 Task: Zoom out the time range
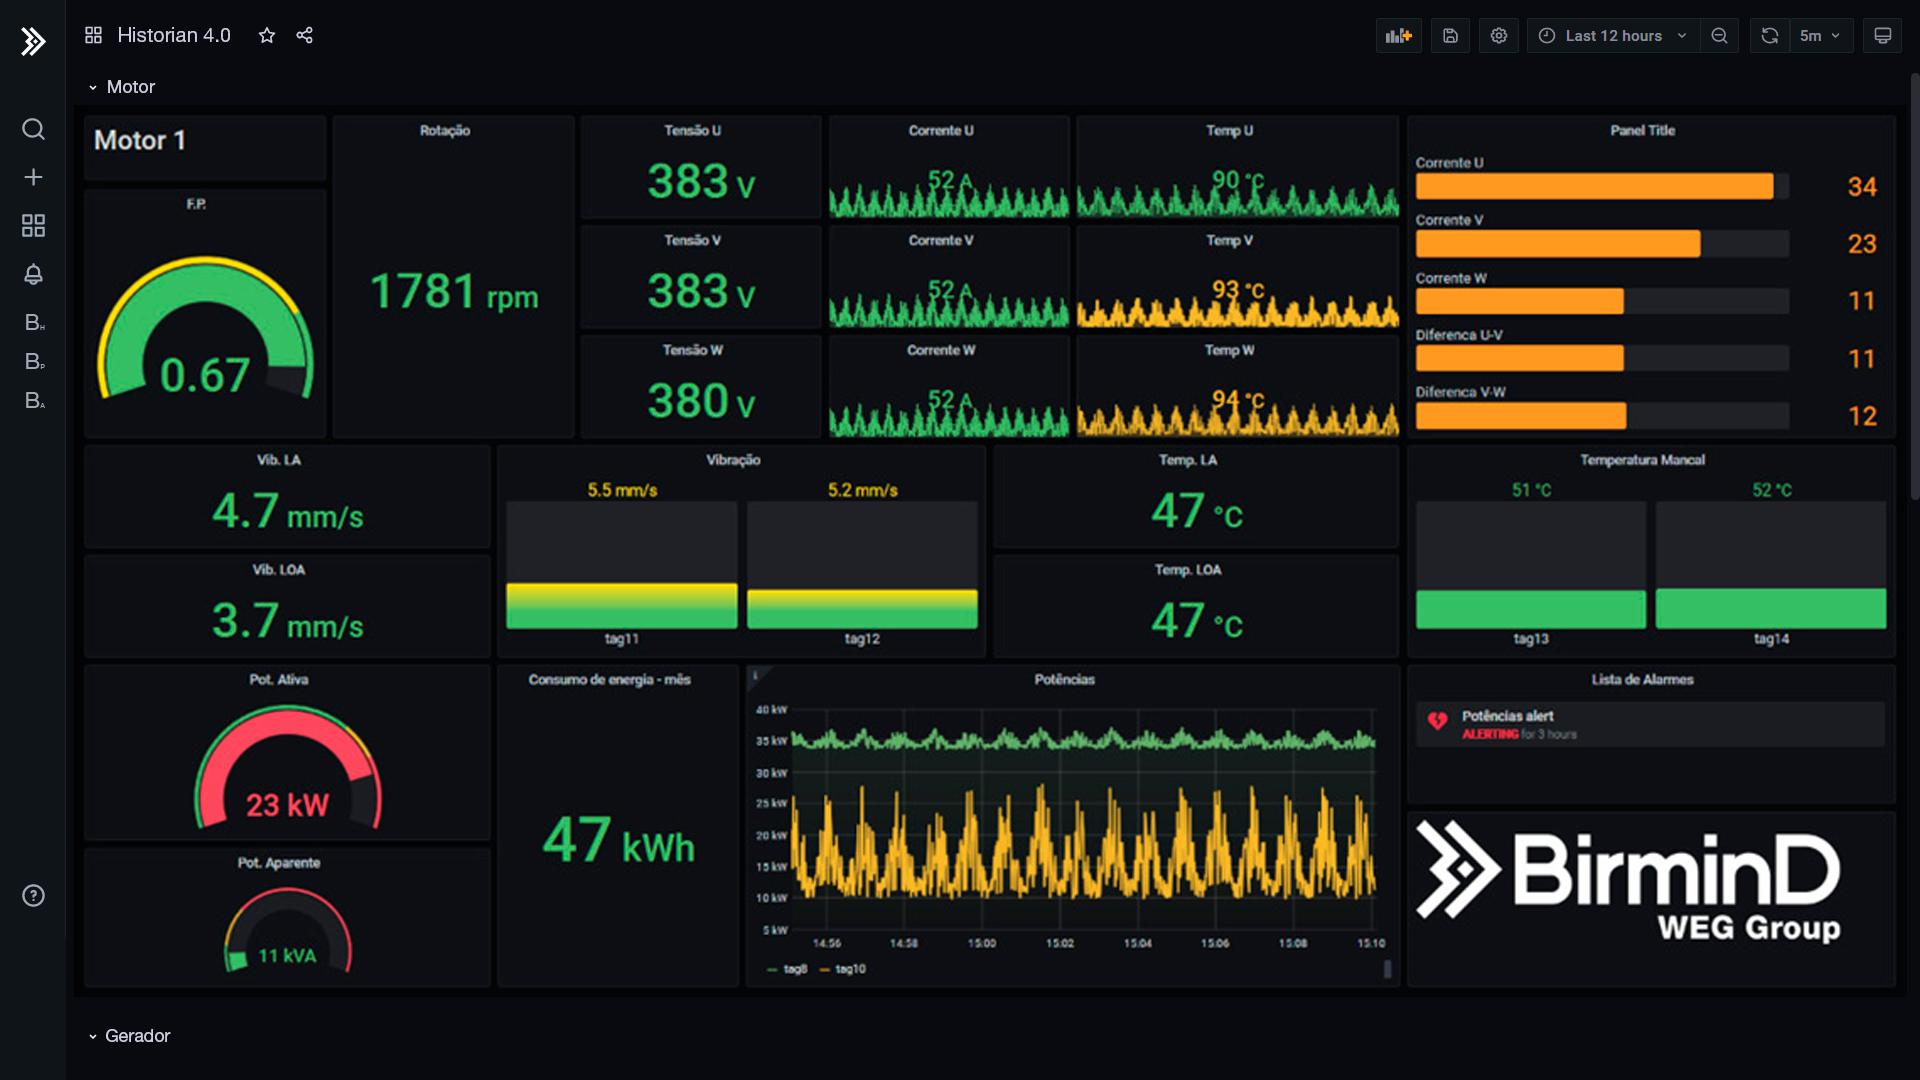pyautogui.click(x=1719, y=35)
